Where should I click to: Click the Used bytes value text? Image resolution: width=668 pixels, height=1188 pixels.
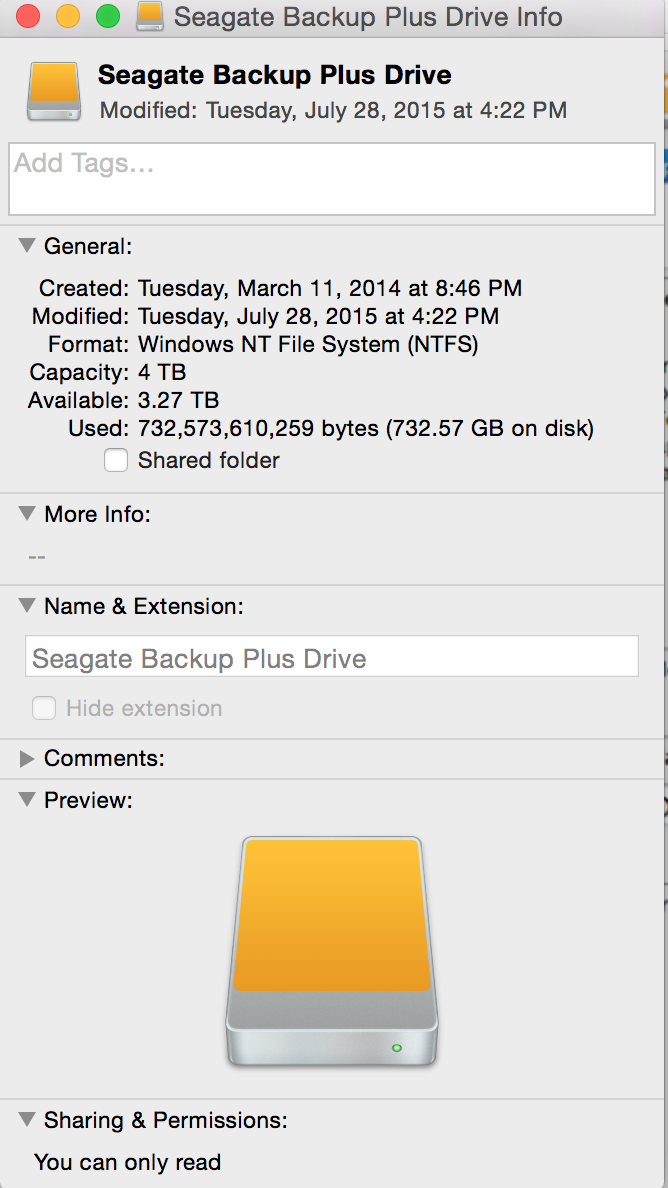[x=366, y=429]
